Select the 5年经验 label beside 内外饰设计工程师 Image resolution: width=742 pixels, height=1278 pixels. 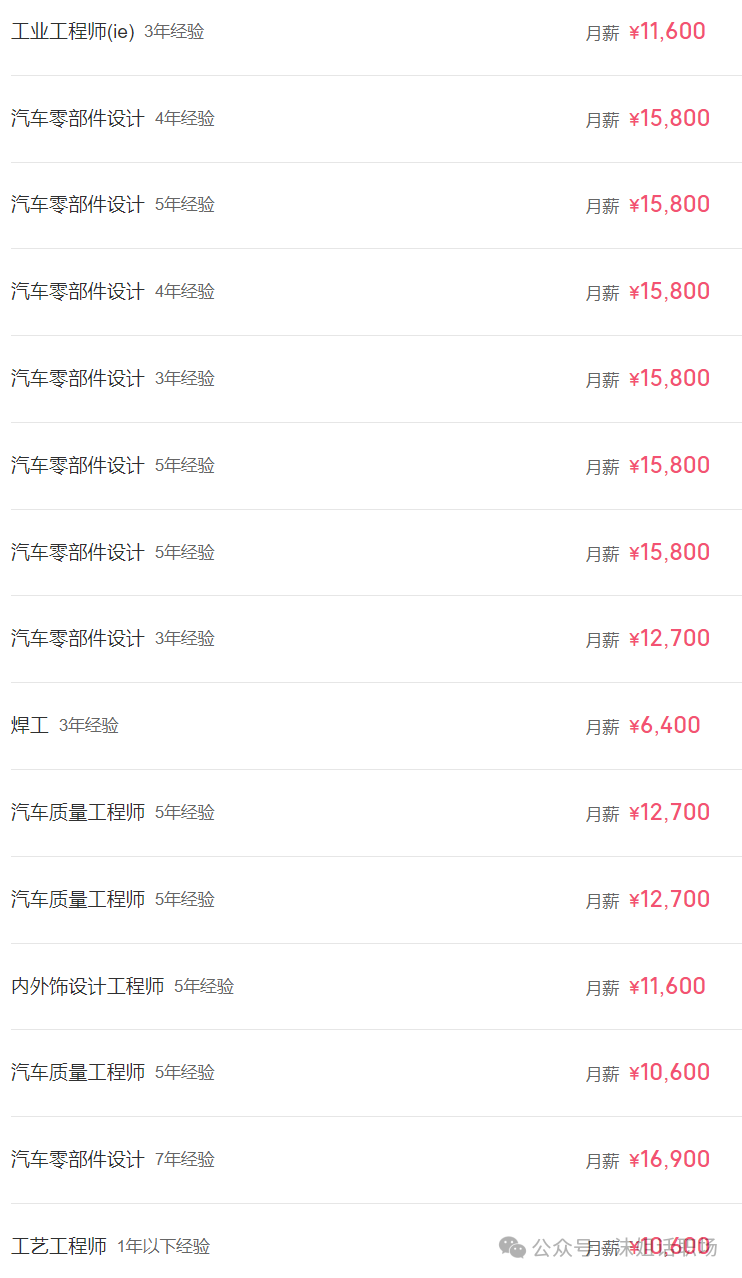(204, 987)
